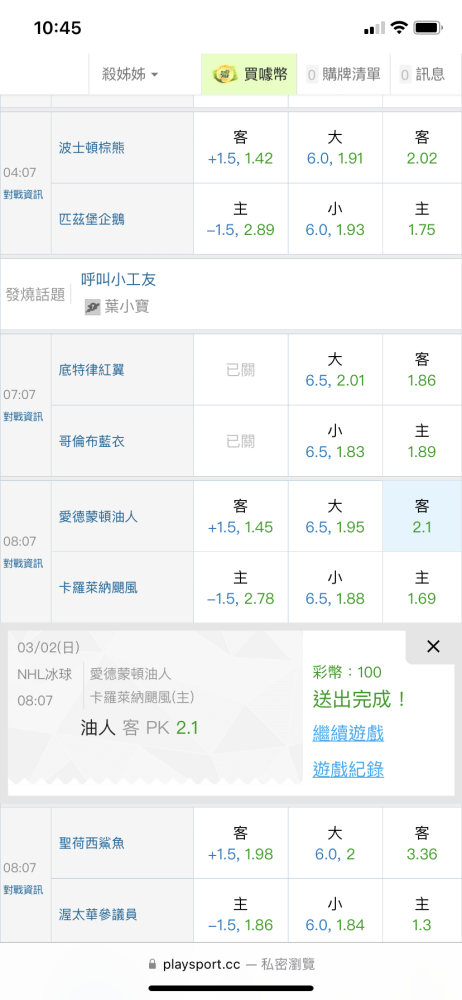Toggle the selected 油人 客 2.1 cell
The image size is (462, 1000).
tap(422, 517)
